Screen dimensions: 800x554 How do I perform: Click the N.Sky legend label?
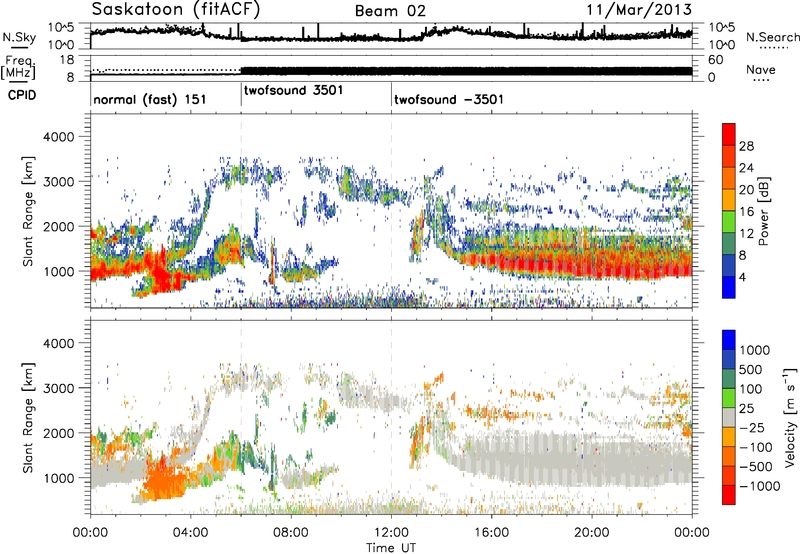(x=19, y=37)
